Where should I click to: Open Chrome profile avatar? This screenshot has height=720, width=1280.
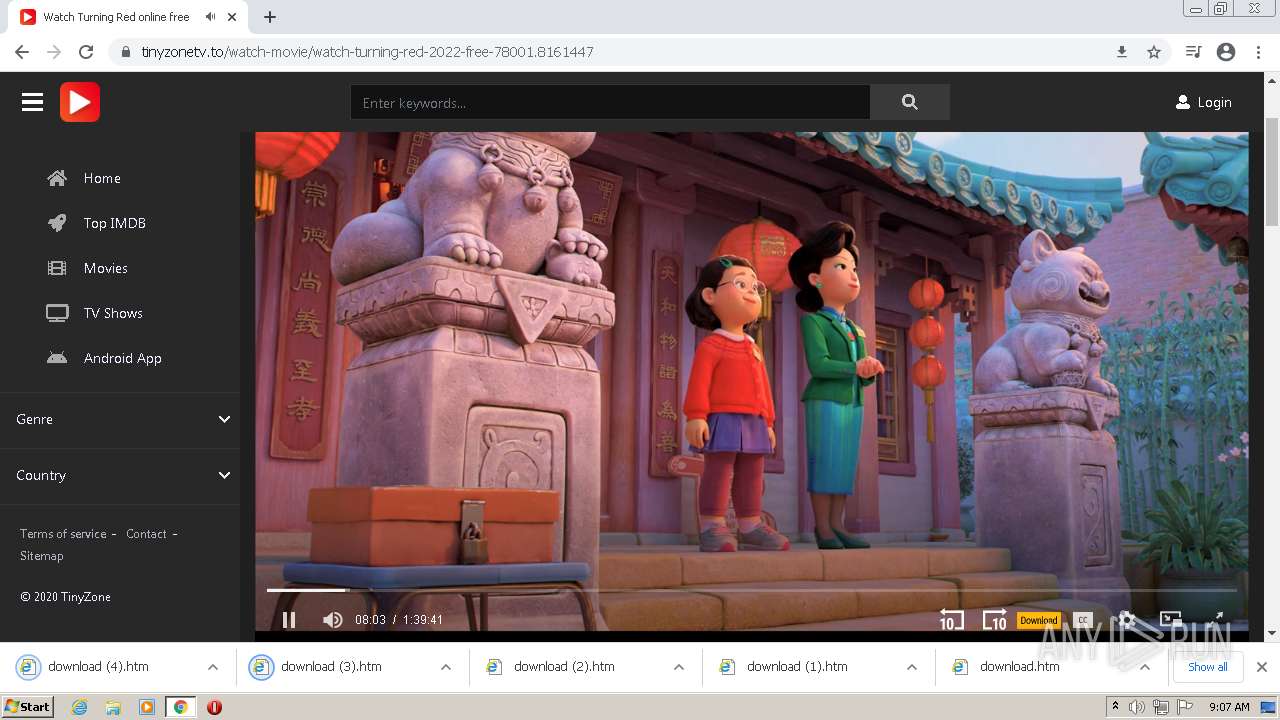pos(1226,52)
